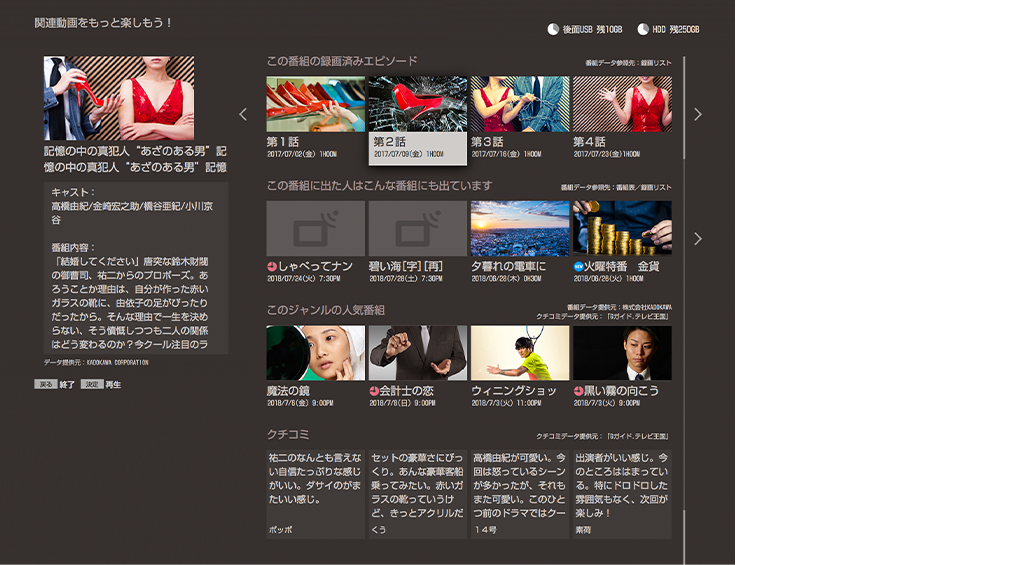
Task: Select the 魔法の鏡 program thumbnail
Action: pyautogui.click(x=315, y=353)
